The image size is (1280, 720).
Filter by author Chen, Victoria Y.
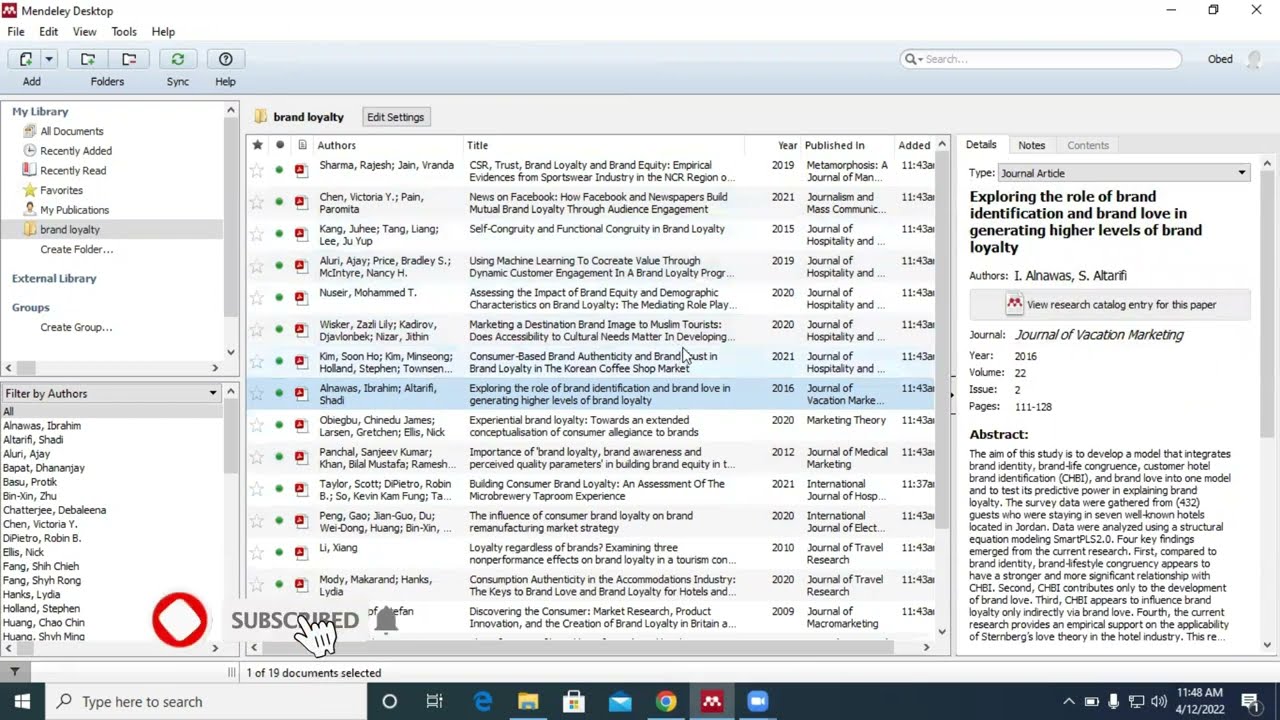click(x=40, y=524)
